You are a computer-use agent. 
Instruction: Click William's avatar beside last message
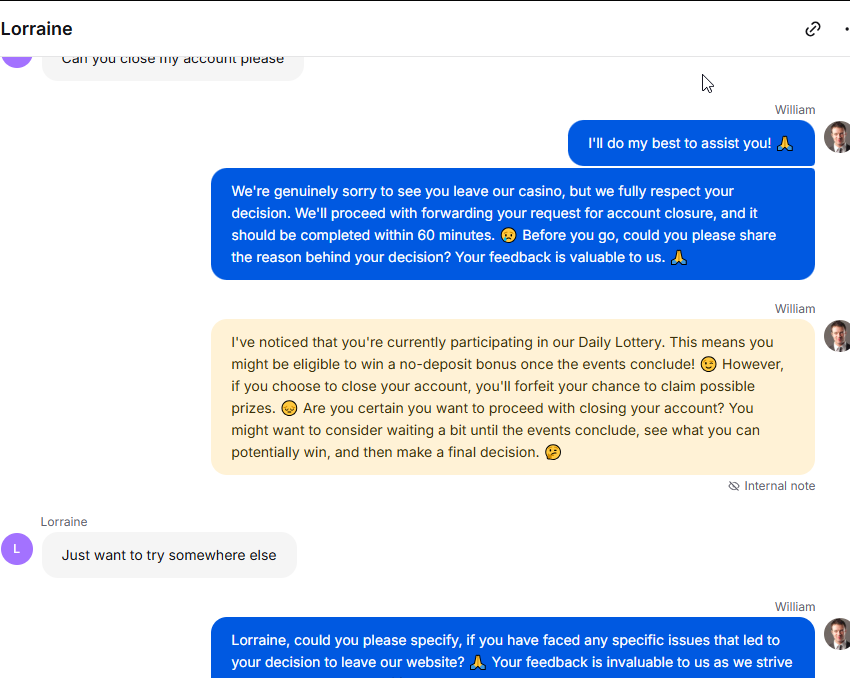pos(837,634)
